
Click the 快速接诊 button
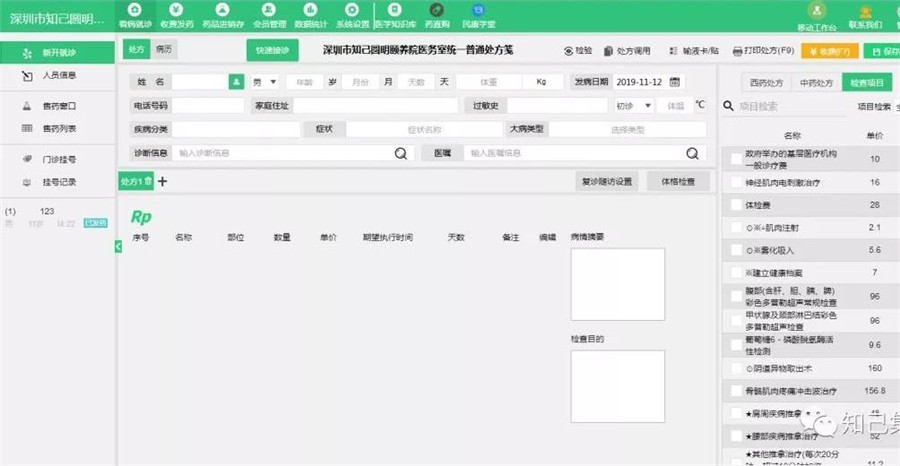(273, 50)
